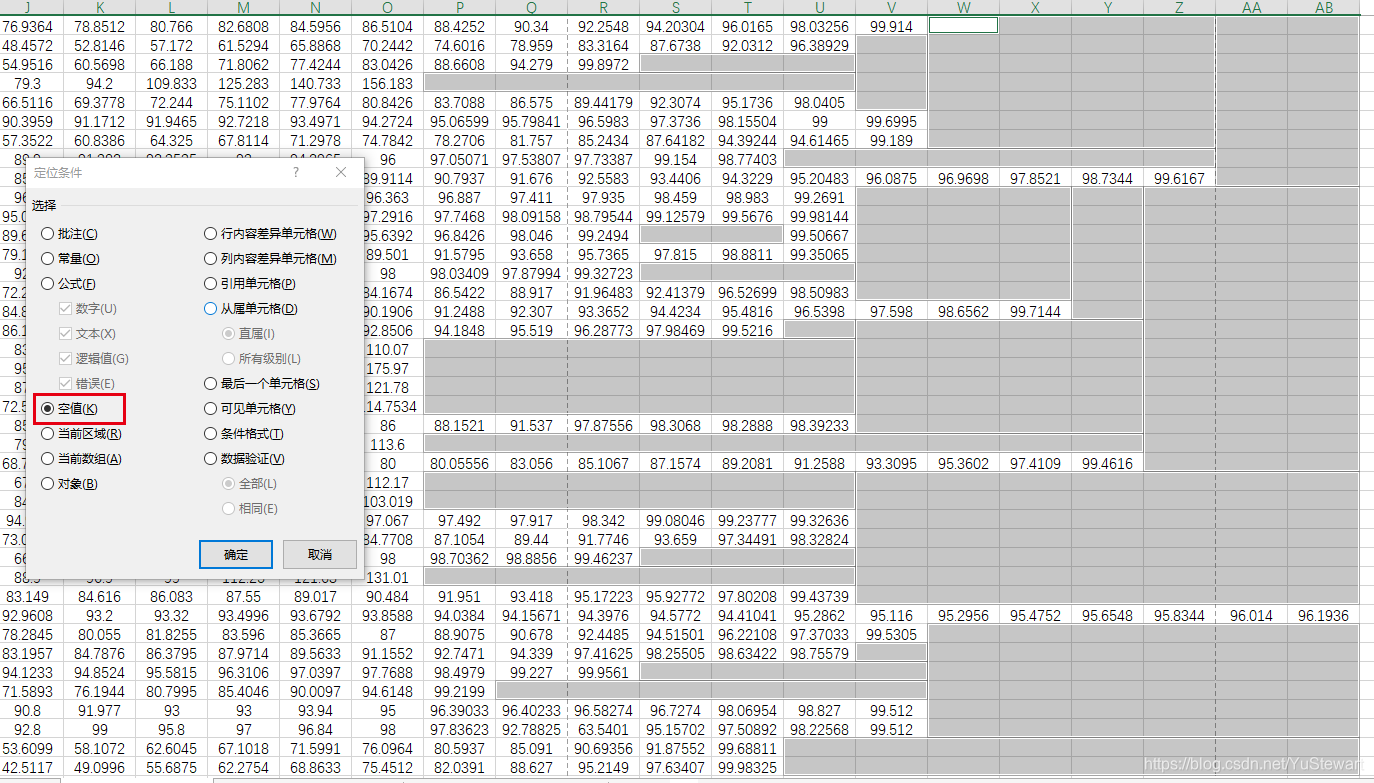Select 最后一个单元格(S) option
Screen dimensions: 1374x783
[x=262, y=384]
